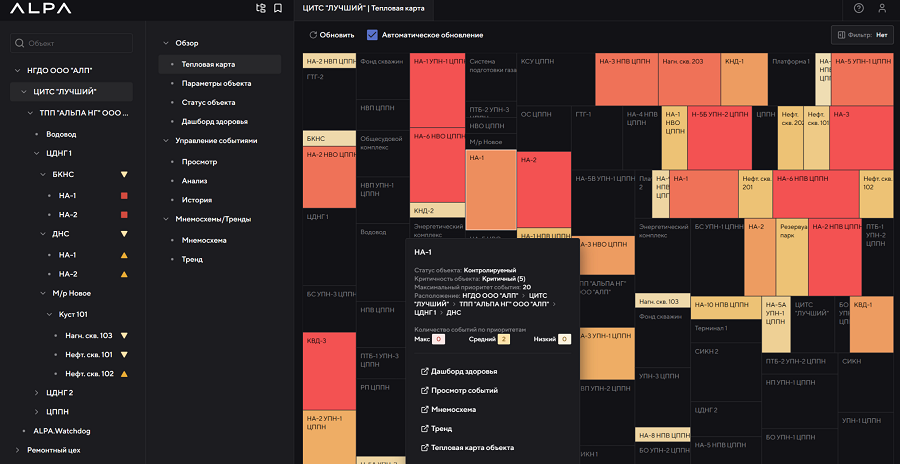The image size is (900, 464).
Task: Open help via the question mark icon
Action: (859, 8)
